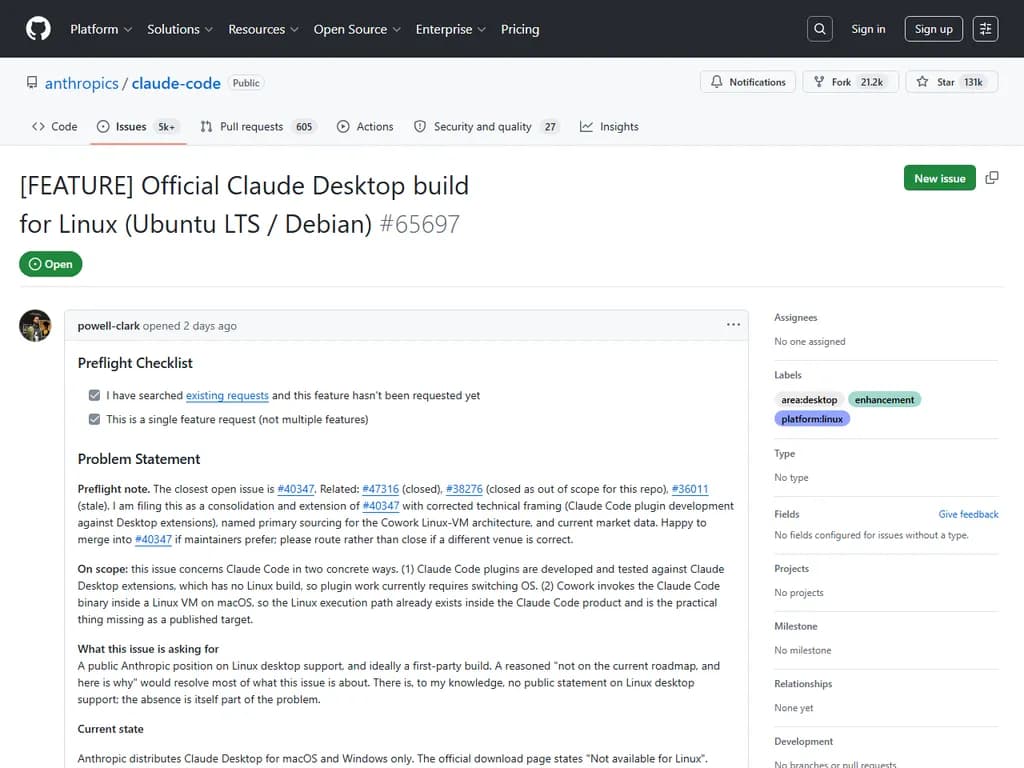Screen dimensions: 1024x768
Task: Click the 'No one assigned' text
Action: pos(810,341)
